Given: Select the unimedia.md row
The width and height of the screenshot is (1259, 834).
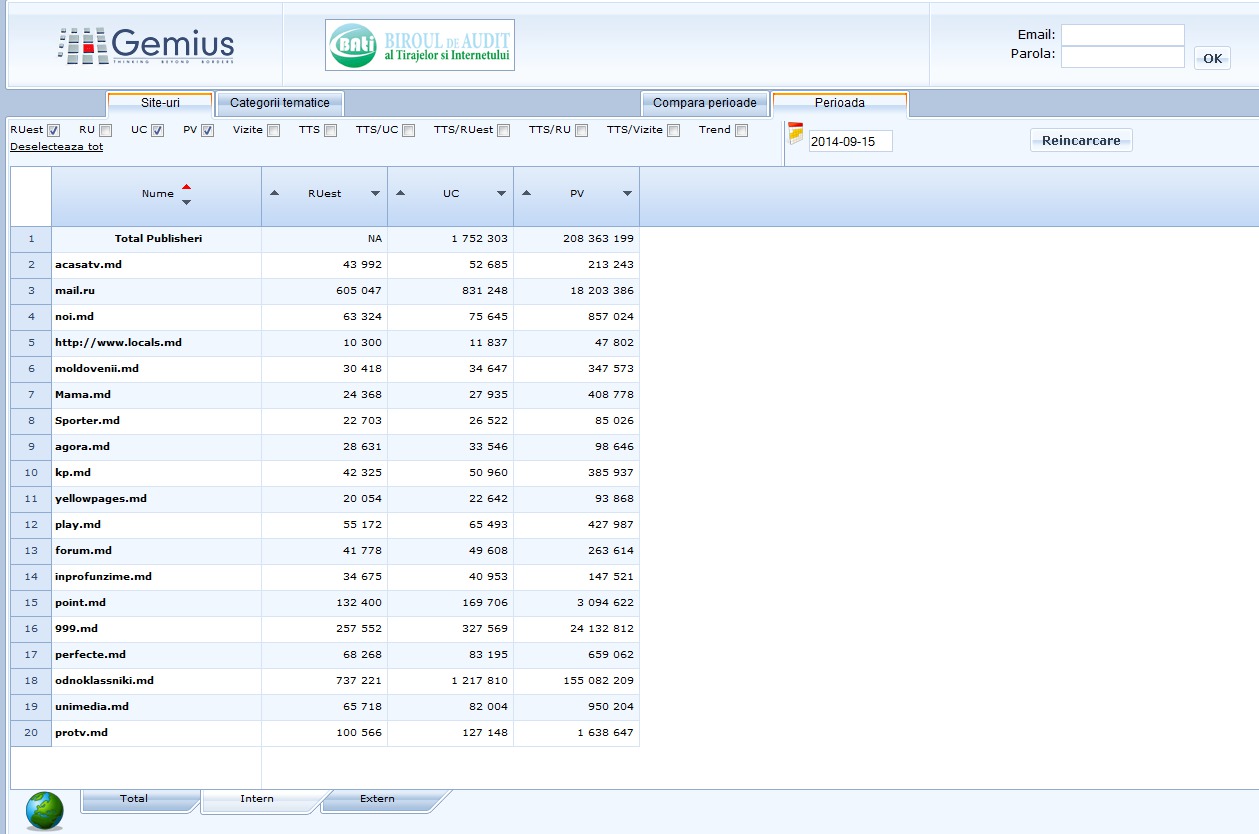Looking at the screenshot, I should [x=325, y=707].
